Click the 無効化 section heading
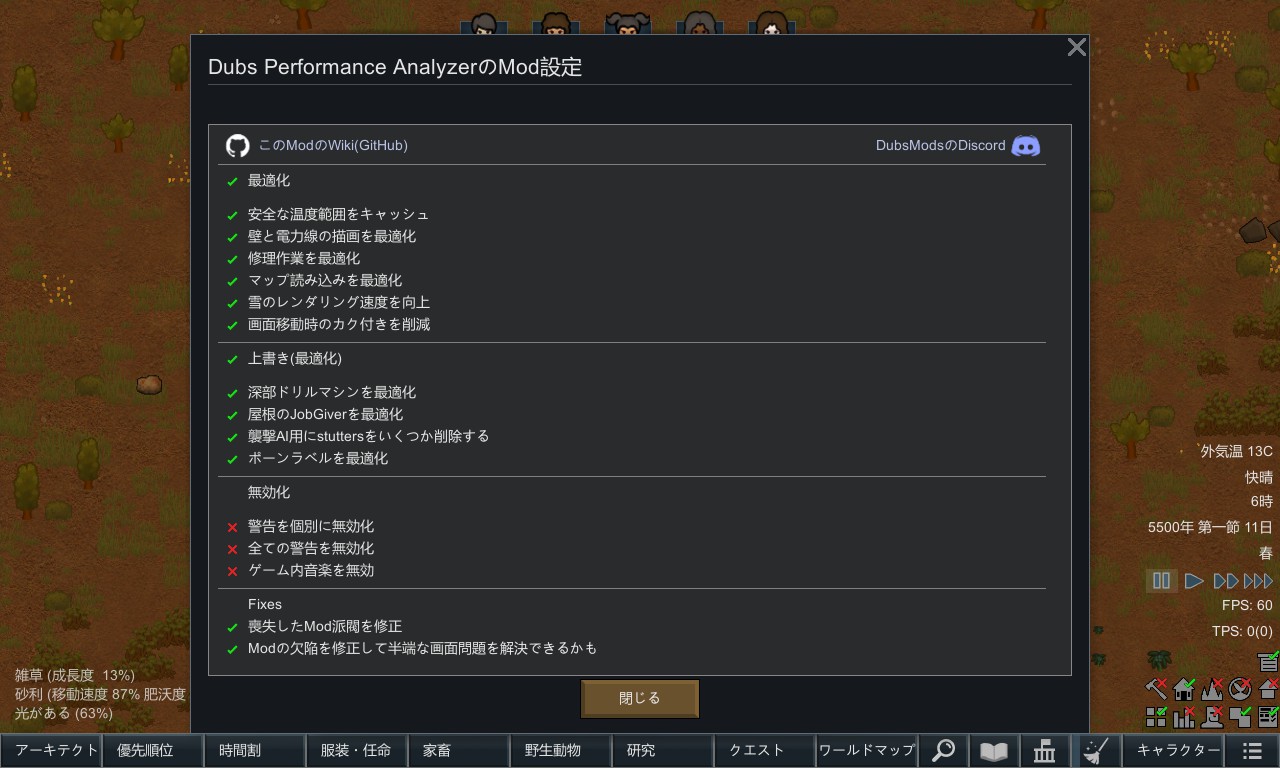Viewport: 1280px width, 768px height. point(269,492)
